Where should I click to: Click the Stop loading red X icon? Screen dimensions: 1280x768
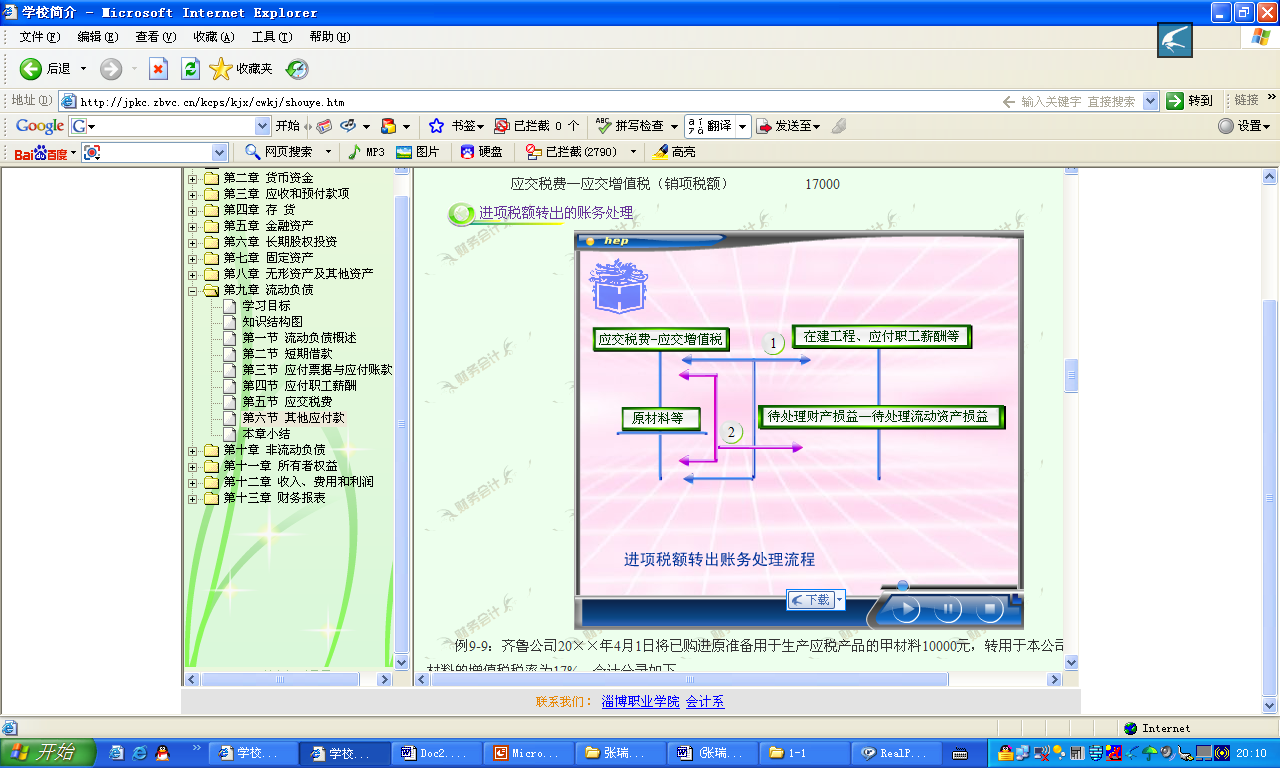coord(158,69)
